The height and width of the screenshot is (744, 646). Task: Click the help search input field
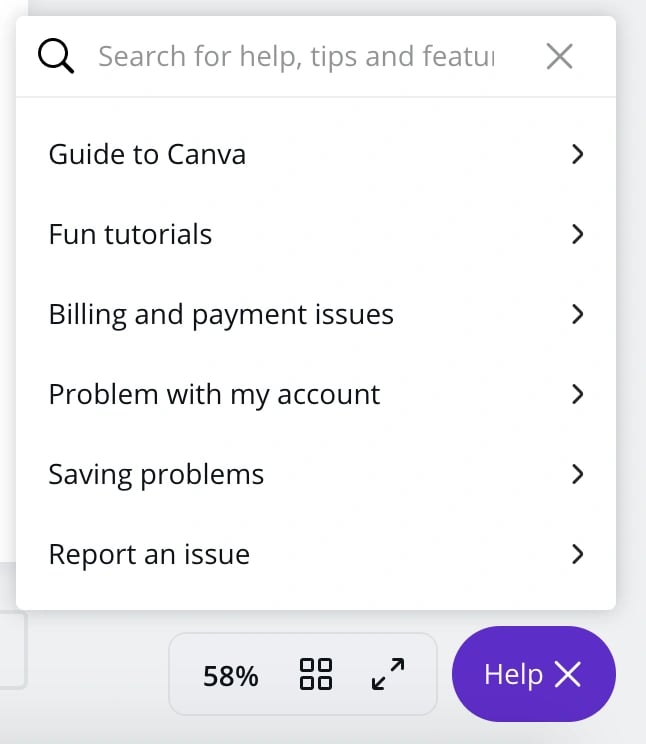tap(296, 57)
